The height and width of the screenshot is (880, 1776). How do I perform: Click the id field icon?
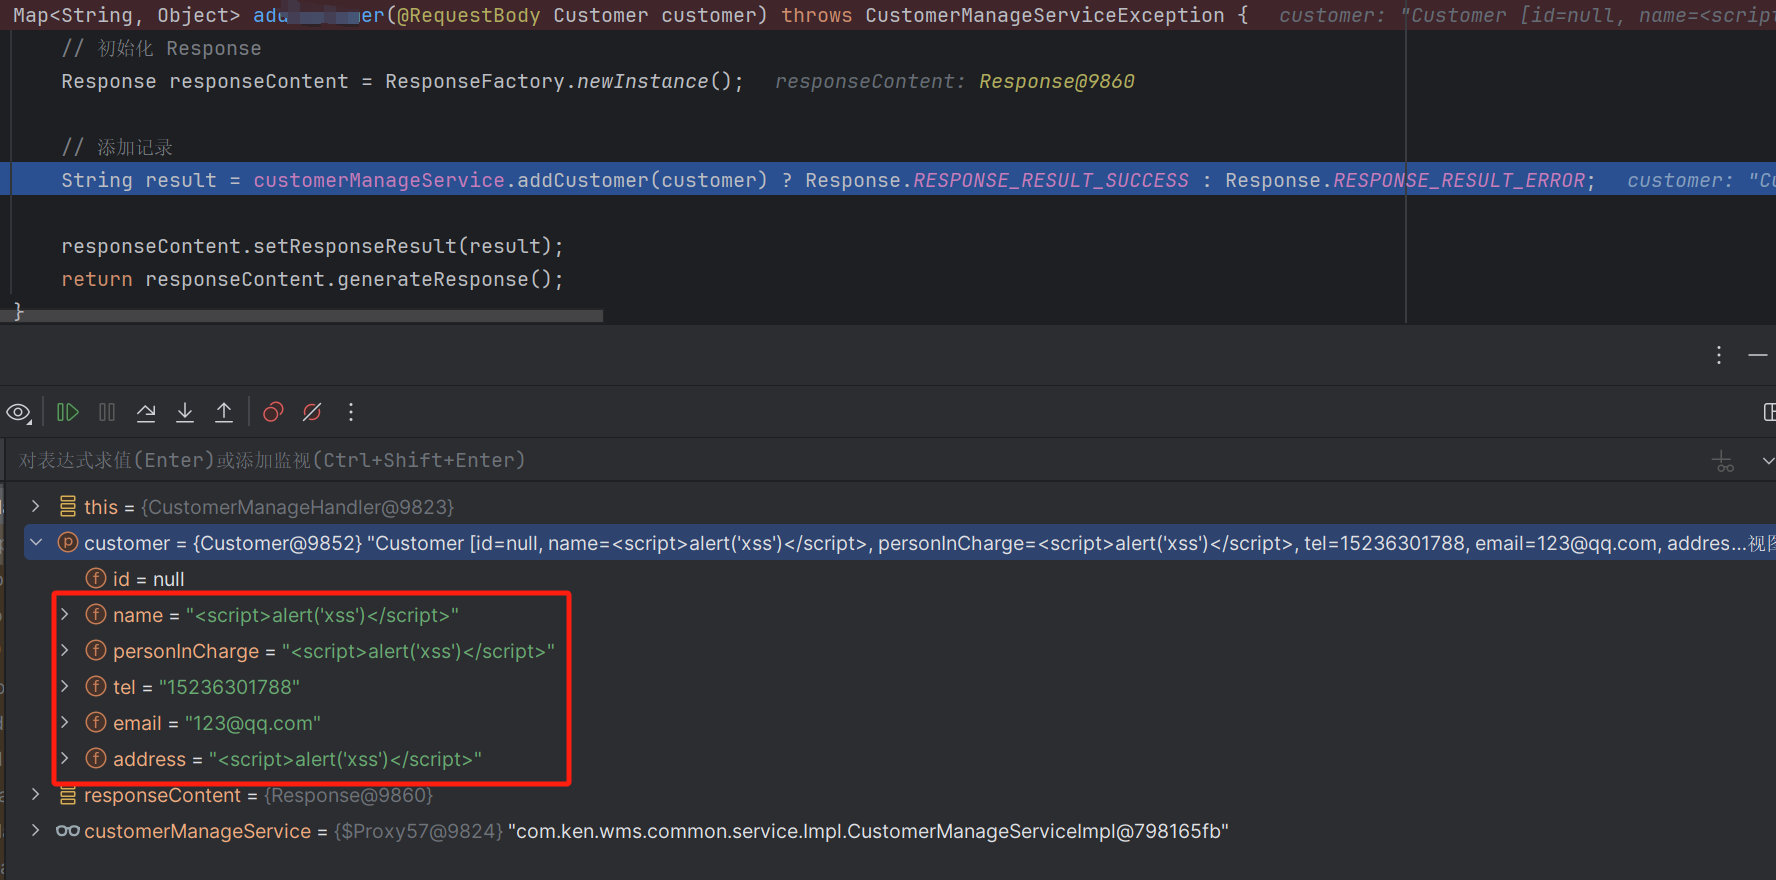(x=96, y=578)
